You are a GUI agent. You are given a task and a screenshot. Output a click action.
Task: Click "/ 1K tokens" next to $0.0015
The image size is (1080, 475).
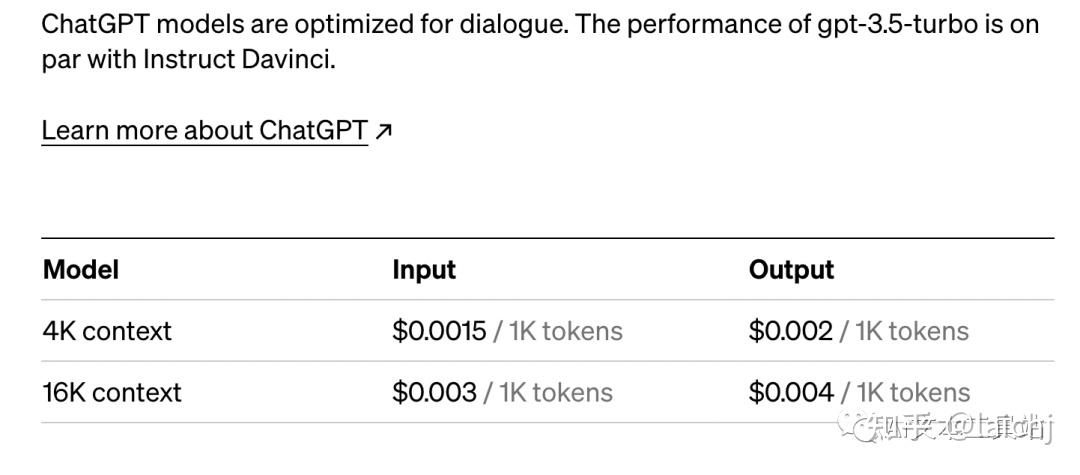(x=558, y=331)
